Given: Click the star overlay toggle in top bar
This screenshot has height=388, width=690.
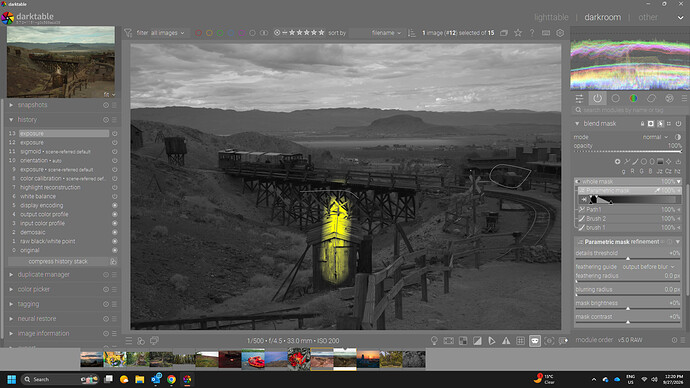Looking at the screenshot, I should pos(518,33).
